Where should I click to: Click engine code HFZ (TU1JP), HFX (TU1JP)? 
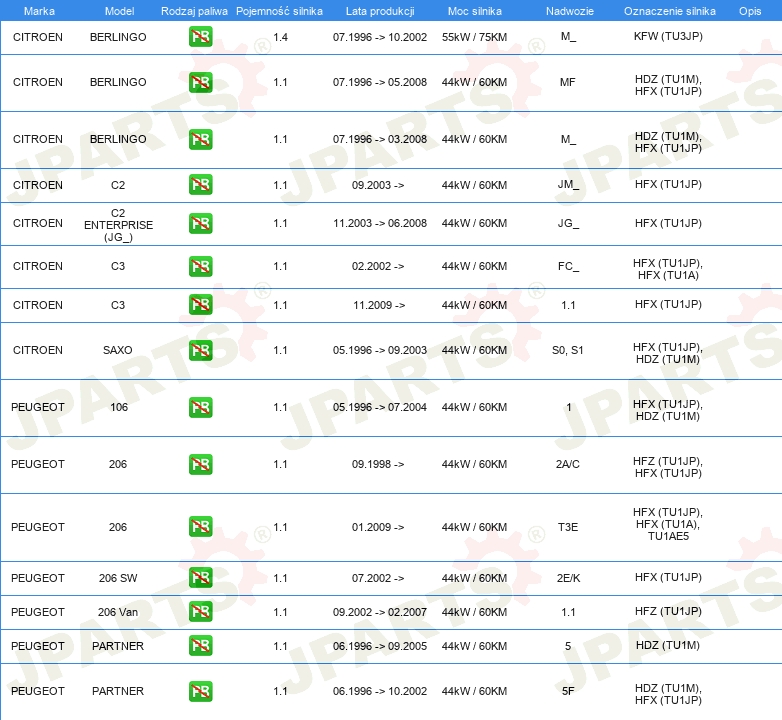[x=668, y=467]
